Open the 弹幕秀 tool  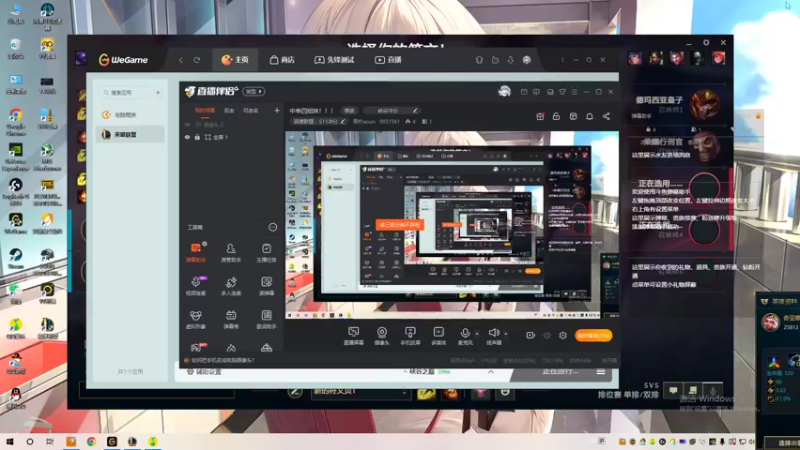pyautogui.click(x=231, y=319)
